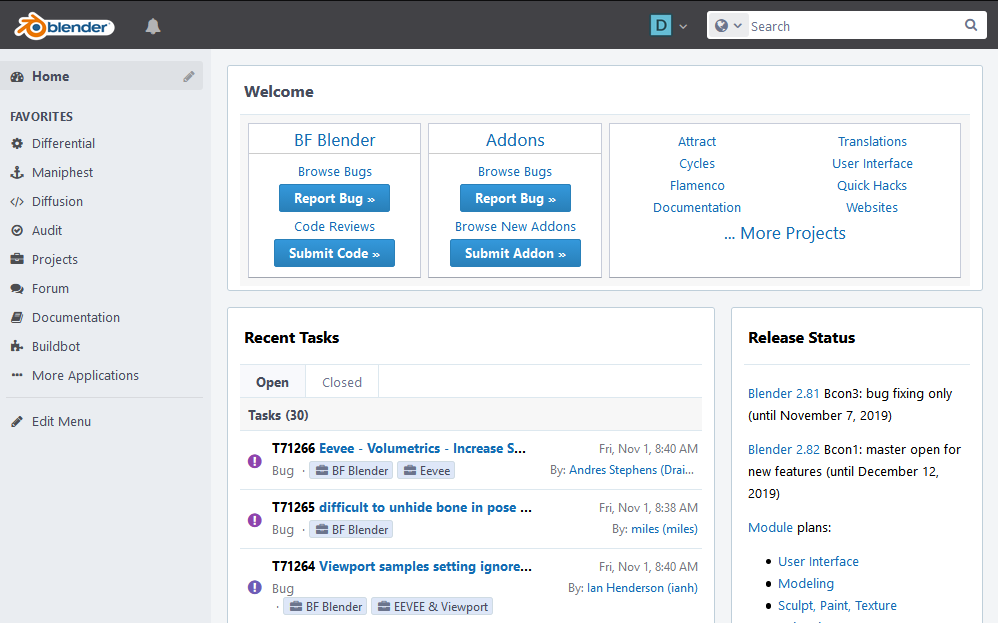Click the More Applications ellipsis icon
This screenshot has height=623, width=998.
coord(17,375)
